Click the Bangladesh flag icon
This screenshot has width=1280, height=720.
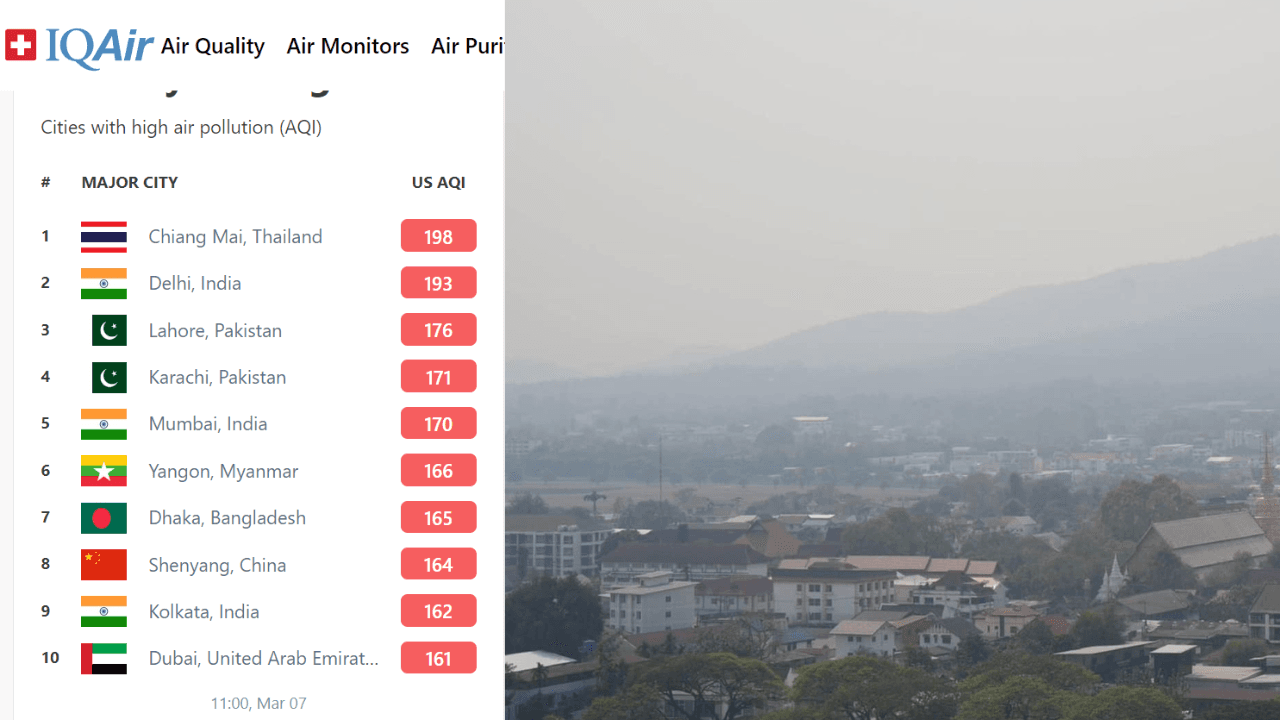(104, 518)
